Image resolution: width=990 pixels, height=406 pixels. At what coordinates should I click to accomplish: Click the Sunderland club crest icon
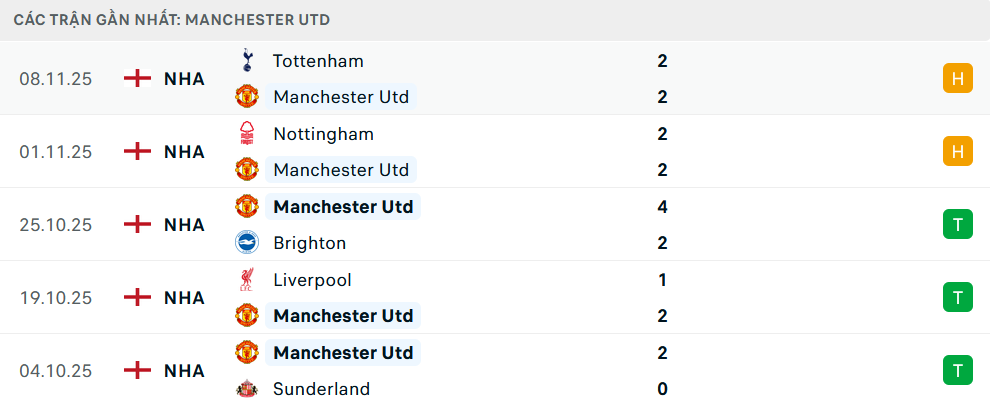click(246, 389)
